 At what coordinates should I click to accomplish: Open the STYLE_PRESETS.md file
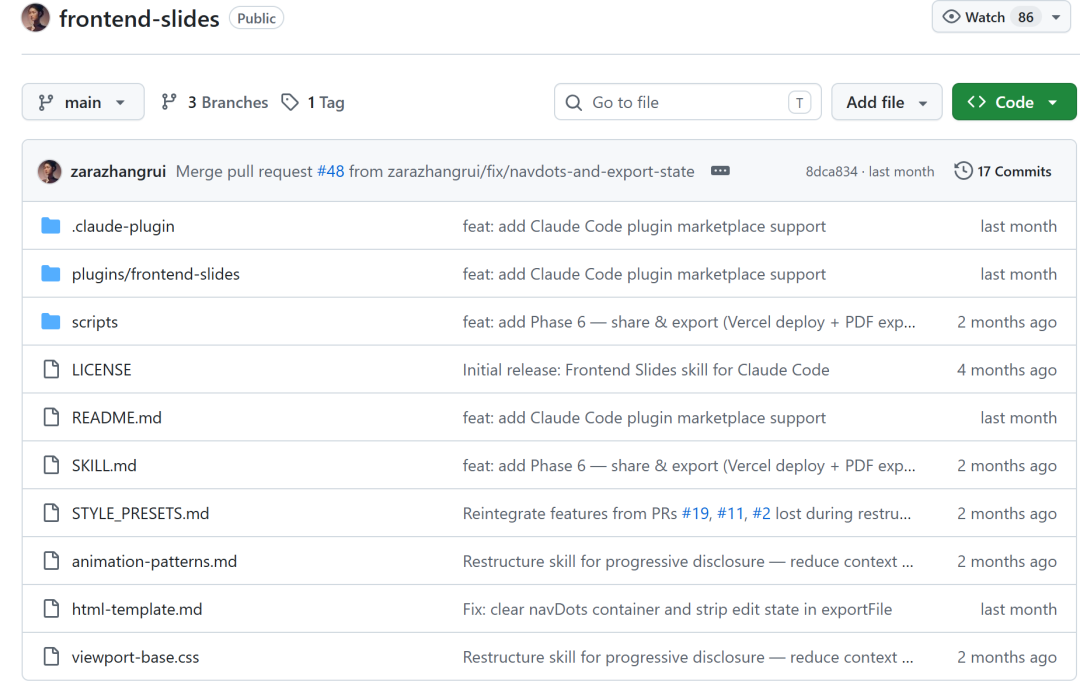coord(141,513)
